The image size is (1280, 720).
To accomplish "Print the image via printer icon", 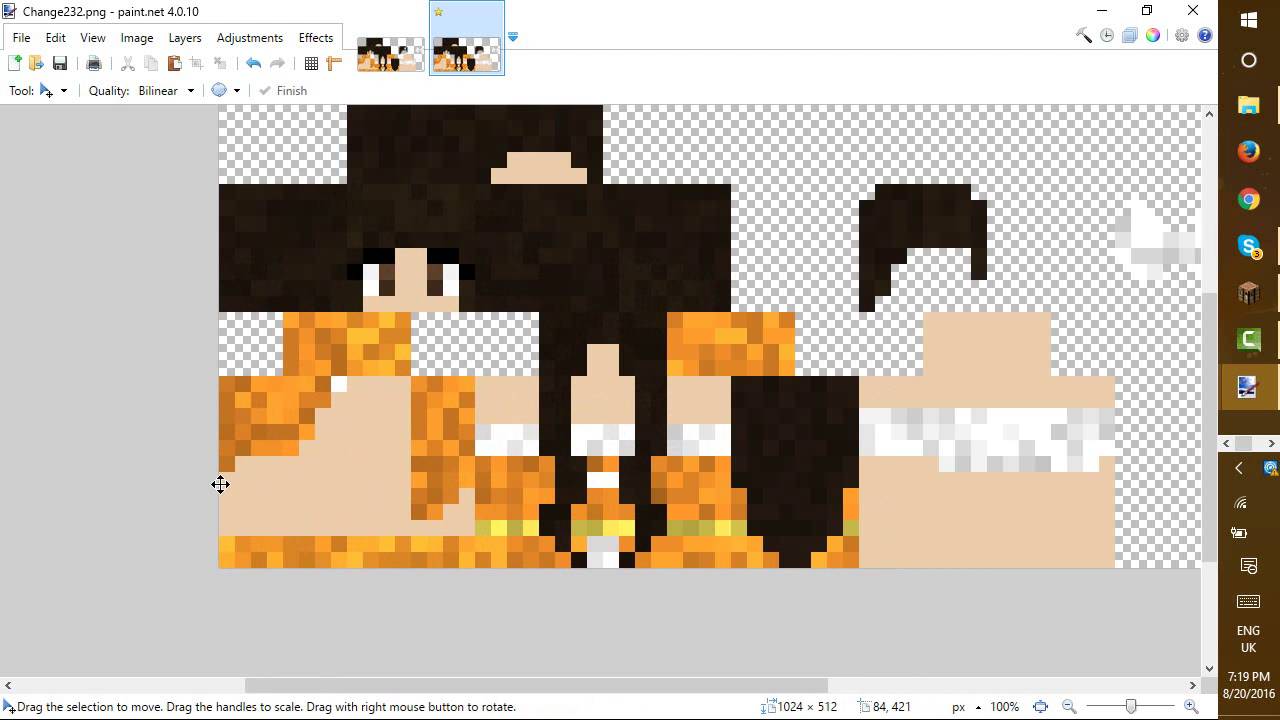I will pos(94,63).
